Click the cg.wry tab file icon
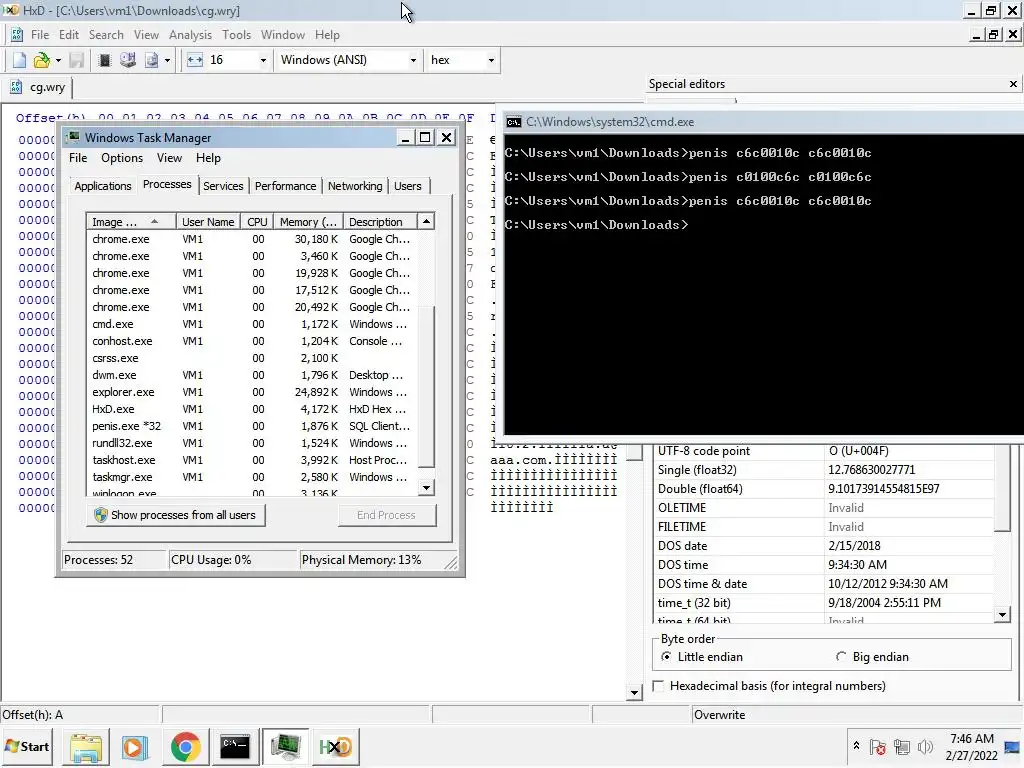The width and height of the screenshot is (1024, 768). point(16,87)
